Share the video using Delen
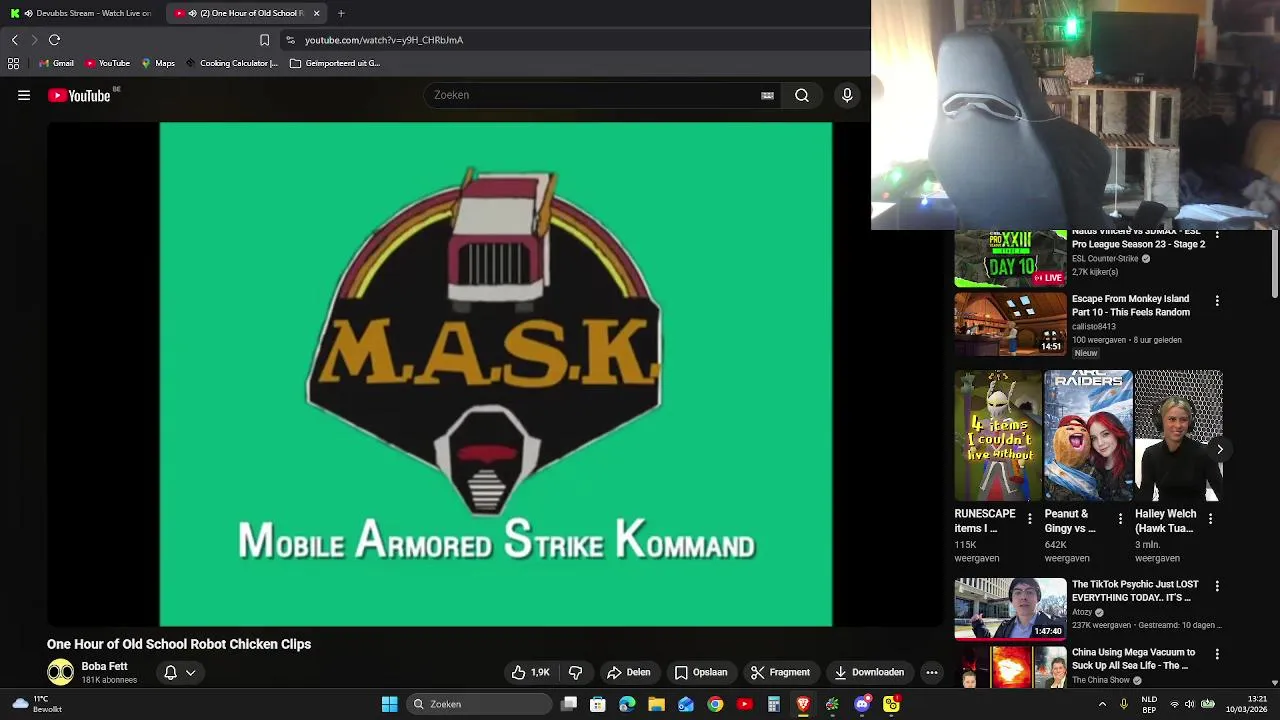The height and width of the screenshot is (720, 1280). (628, 672)
